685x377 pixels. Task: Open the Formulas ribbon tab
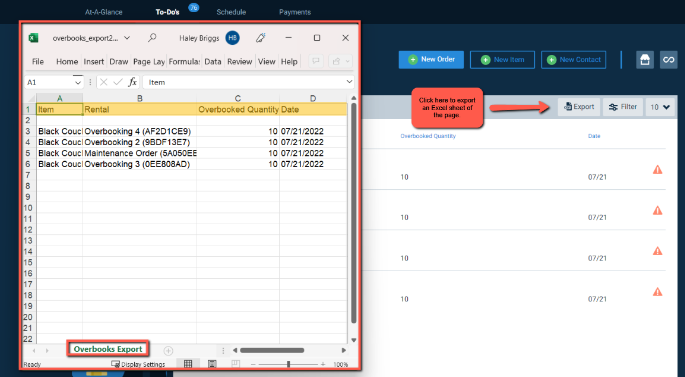pyautogui.click(x=184, y=62)
